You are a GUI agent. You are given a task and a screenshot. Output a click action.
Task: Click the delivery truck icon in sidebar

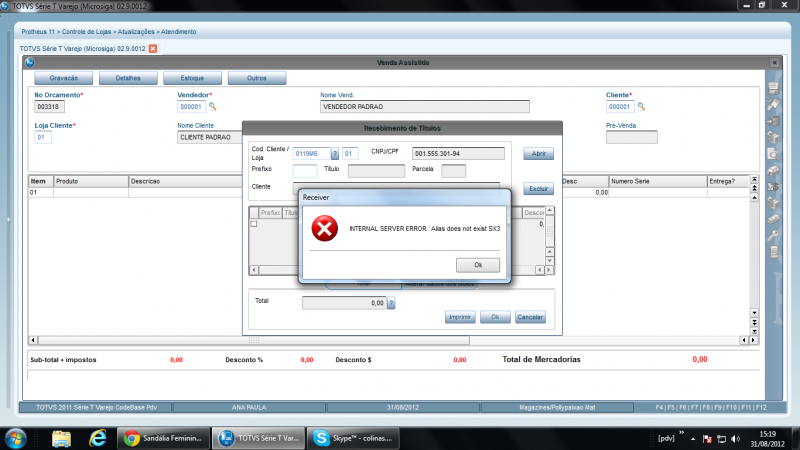(x=773, y=170)
